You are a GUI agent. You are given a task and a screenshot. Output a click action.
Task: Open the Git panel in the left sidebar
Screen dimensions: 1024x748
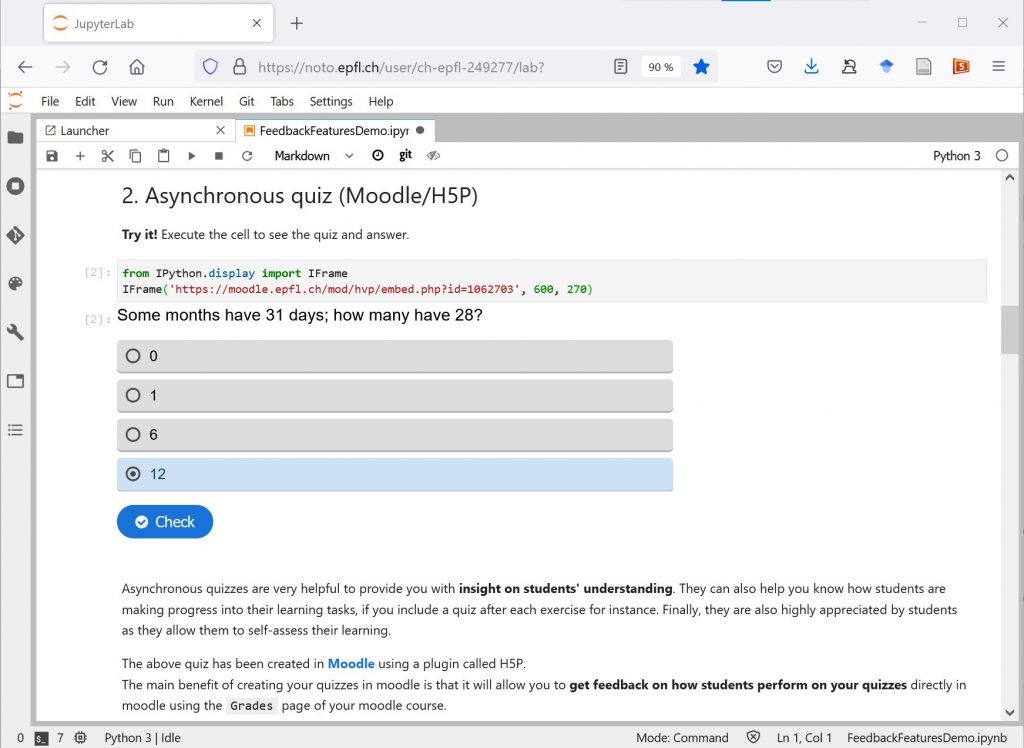(15, 236)
